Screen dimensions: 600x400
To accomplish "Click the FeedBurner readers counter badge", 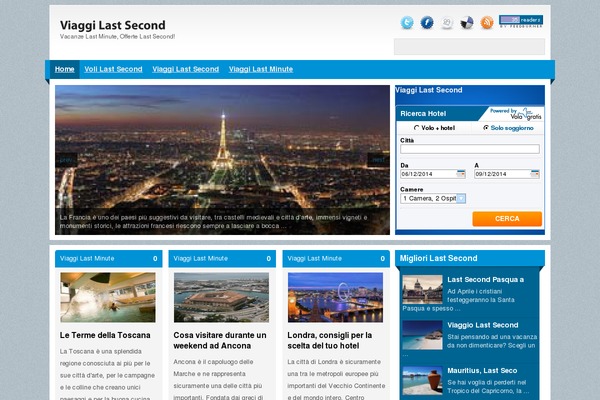I will [x=521, y=21].
